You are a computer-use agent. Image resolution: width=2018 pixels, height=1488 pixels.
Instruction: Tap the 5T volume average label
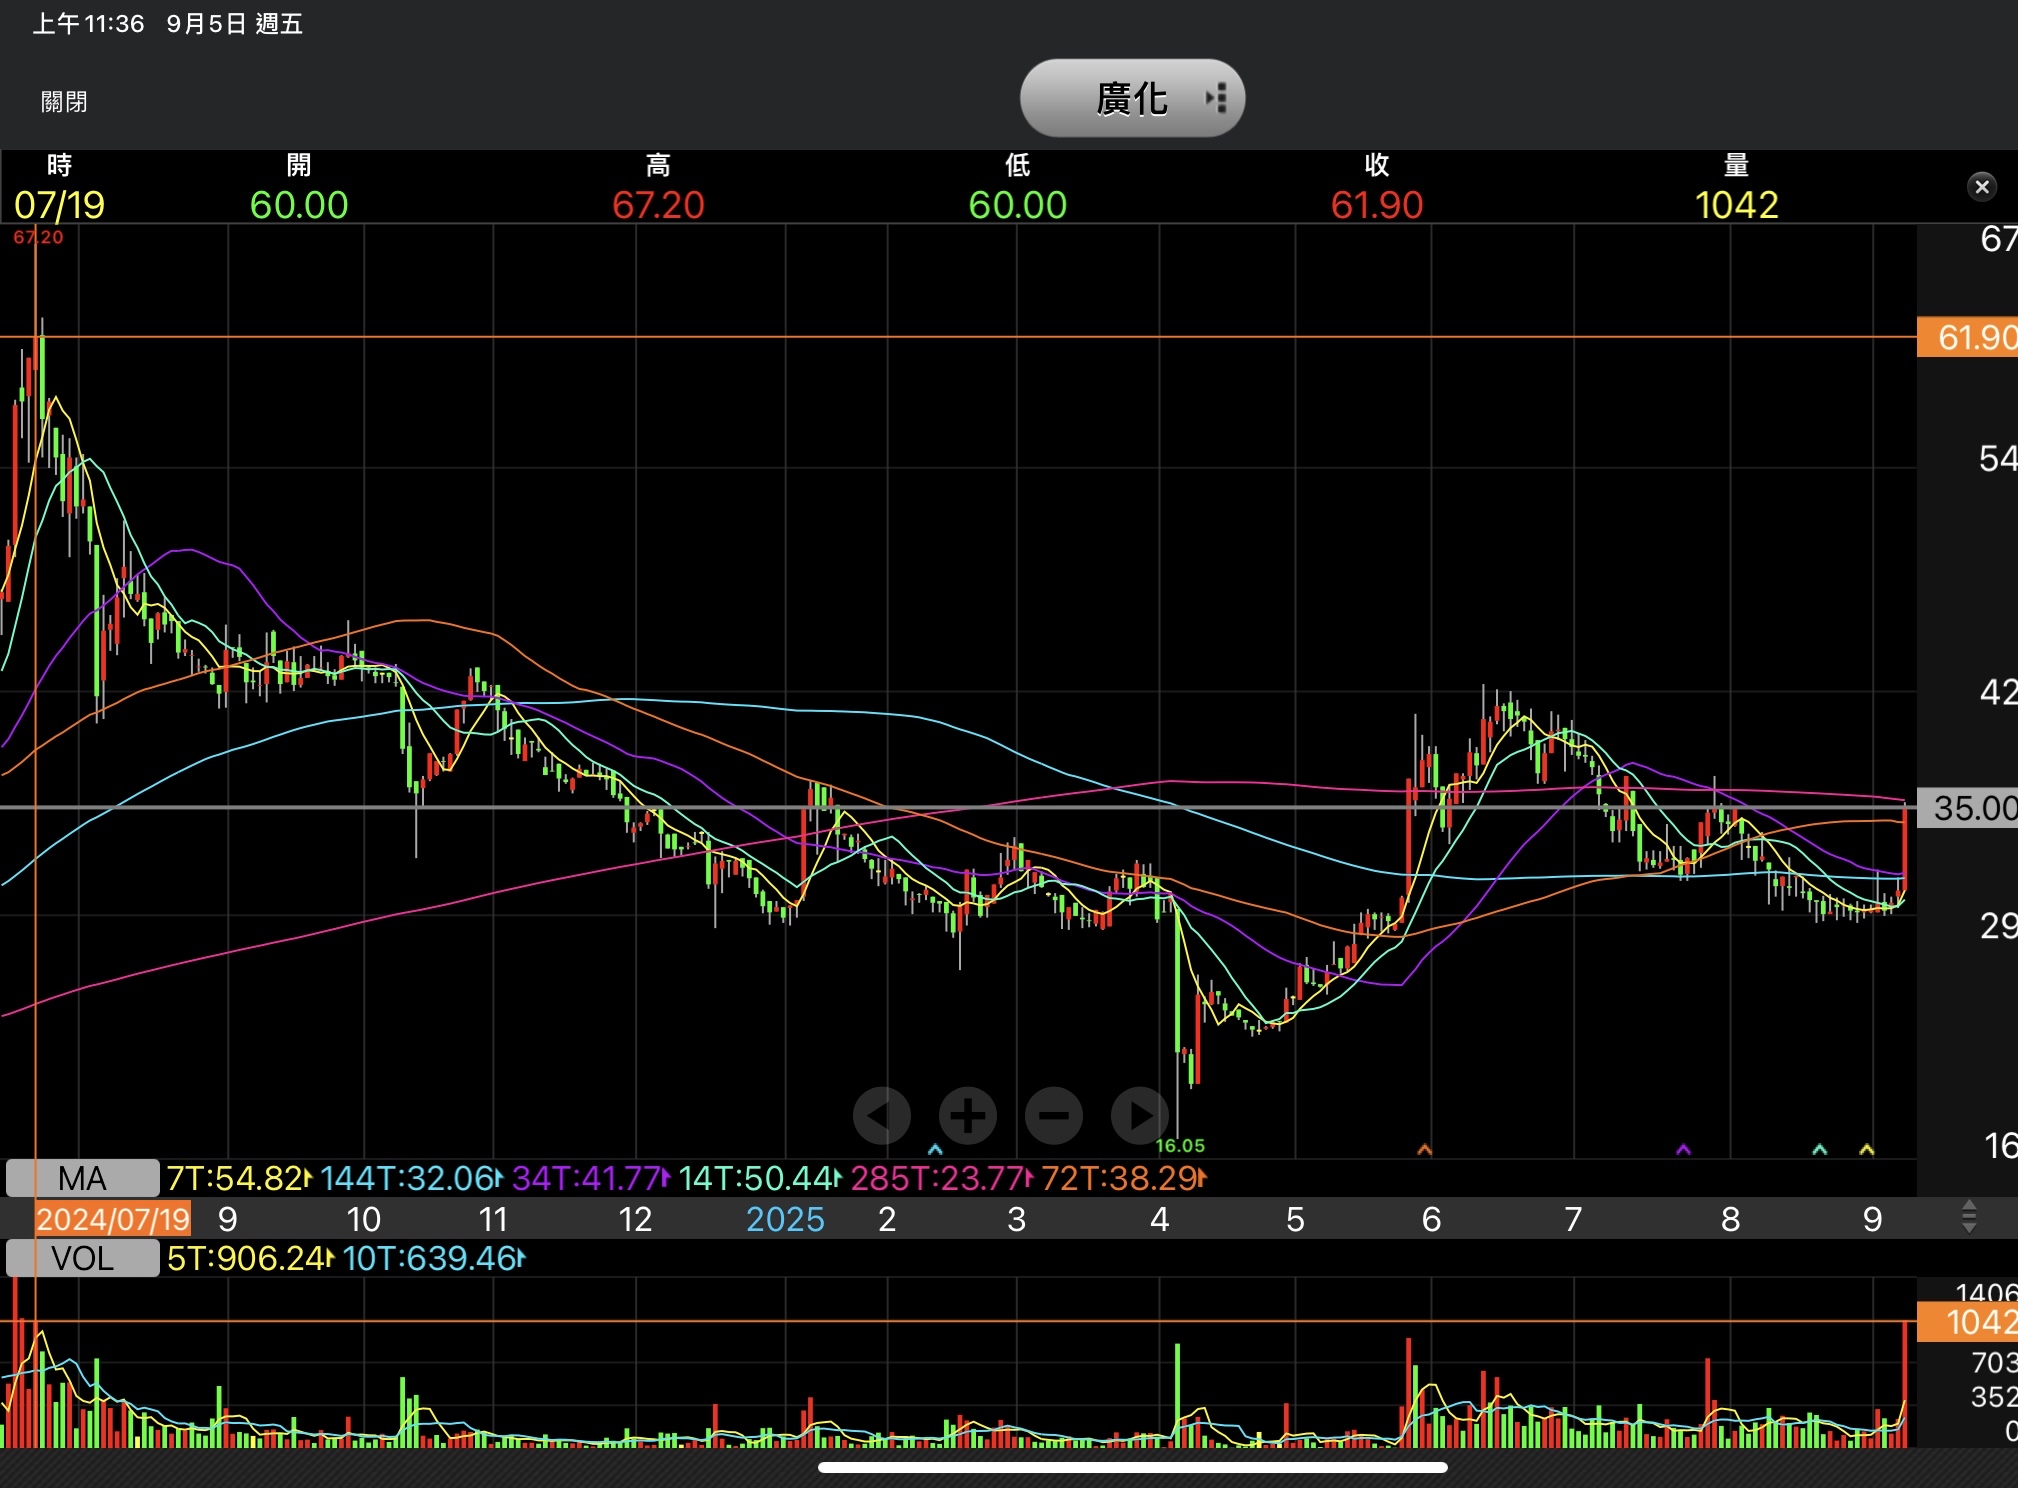250,1258
